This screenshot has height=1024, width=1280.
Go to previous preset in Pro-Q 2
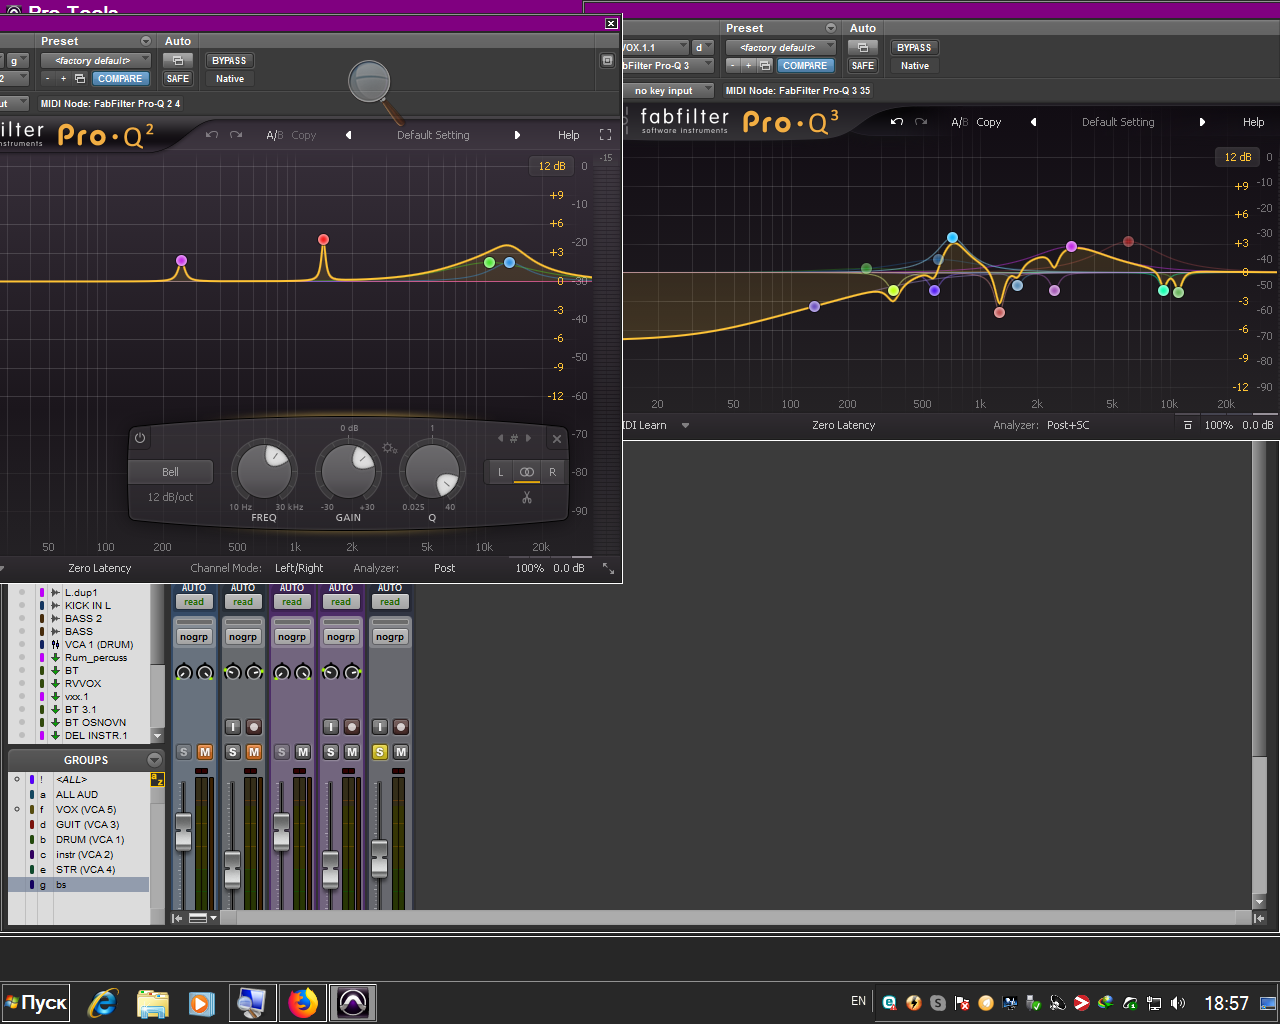pos(348,135)
